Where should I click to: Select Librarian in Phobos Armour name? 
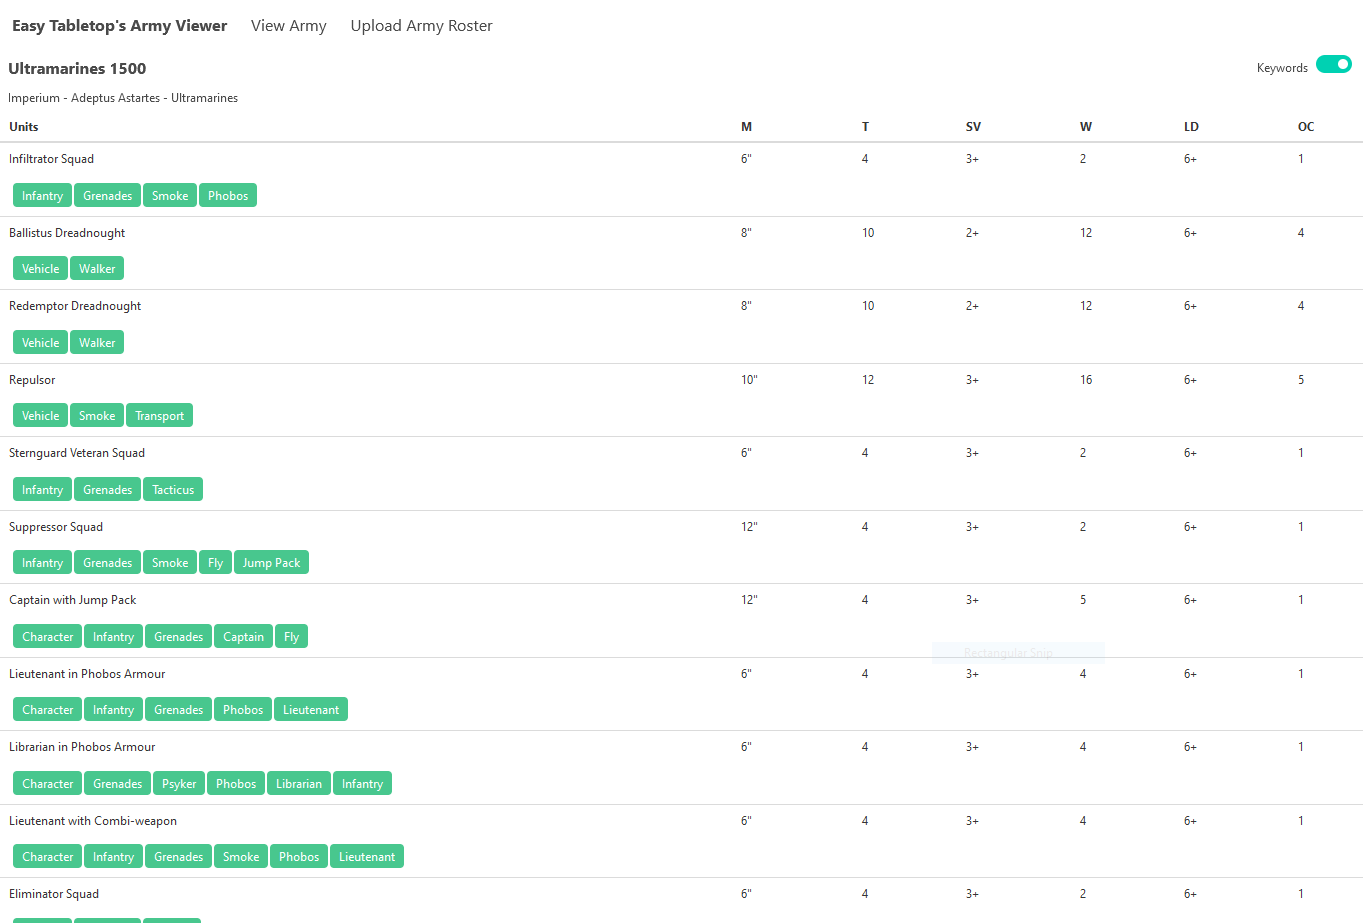click(x=82, y=747)
